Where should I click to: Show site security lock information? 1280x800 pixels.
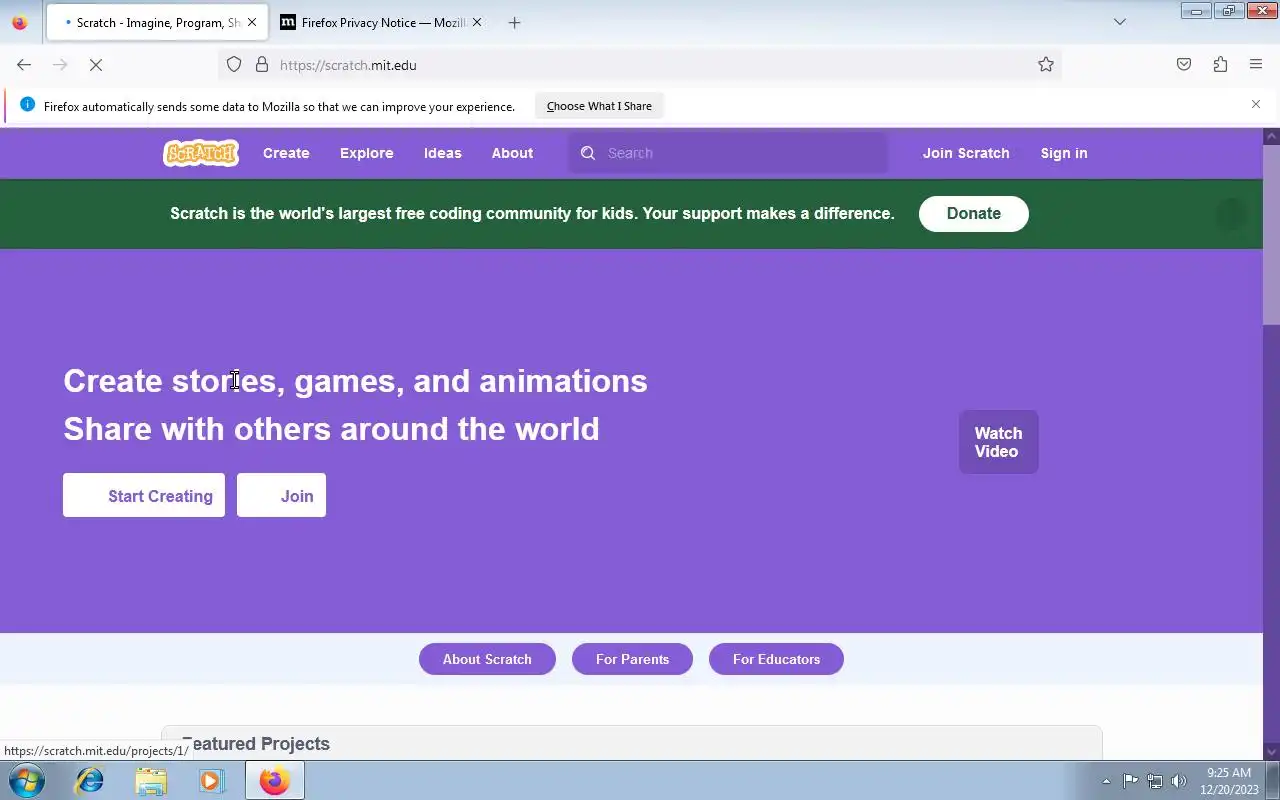coord(262,65)
